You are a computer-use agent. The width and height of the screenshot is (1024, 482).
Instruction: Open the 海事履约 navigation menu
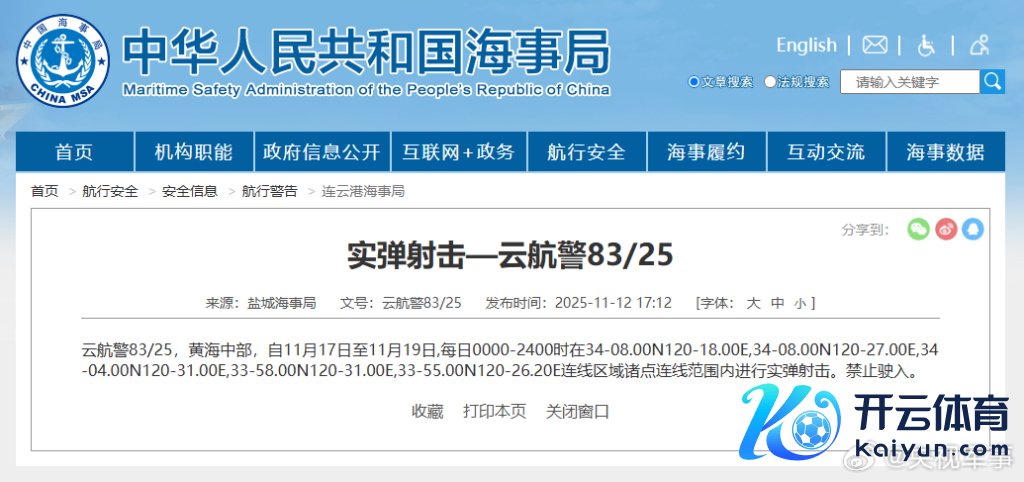[x=706, y=152]
